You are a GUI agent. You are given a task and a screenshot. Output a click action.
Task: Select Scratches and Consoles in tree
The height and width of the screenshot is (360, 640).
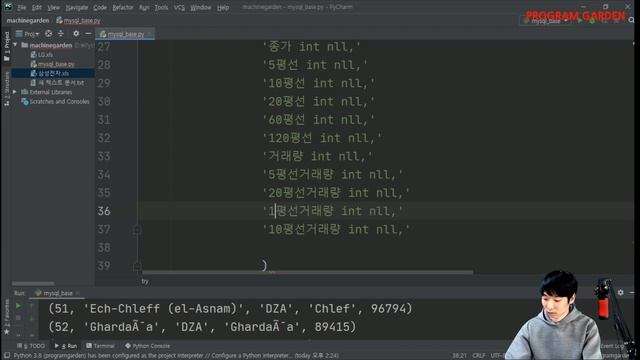click(56, 102)
